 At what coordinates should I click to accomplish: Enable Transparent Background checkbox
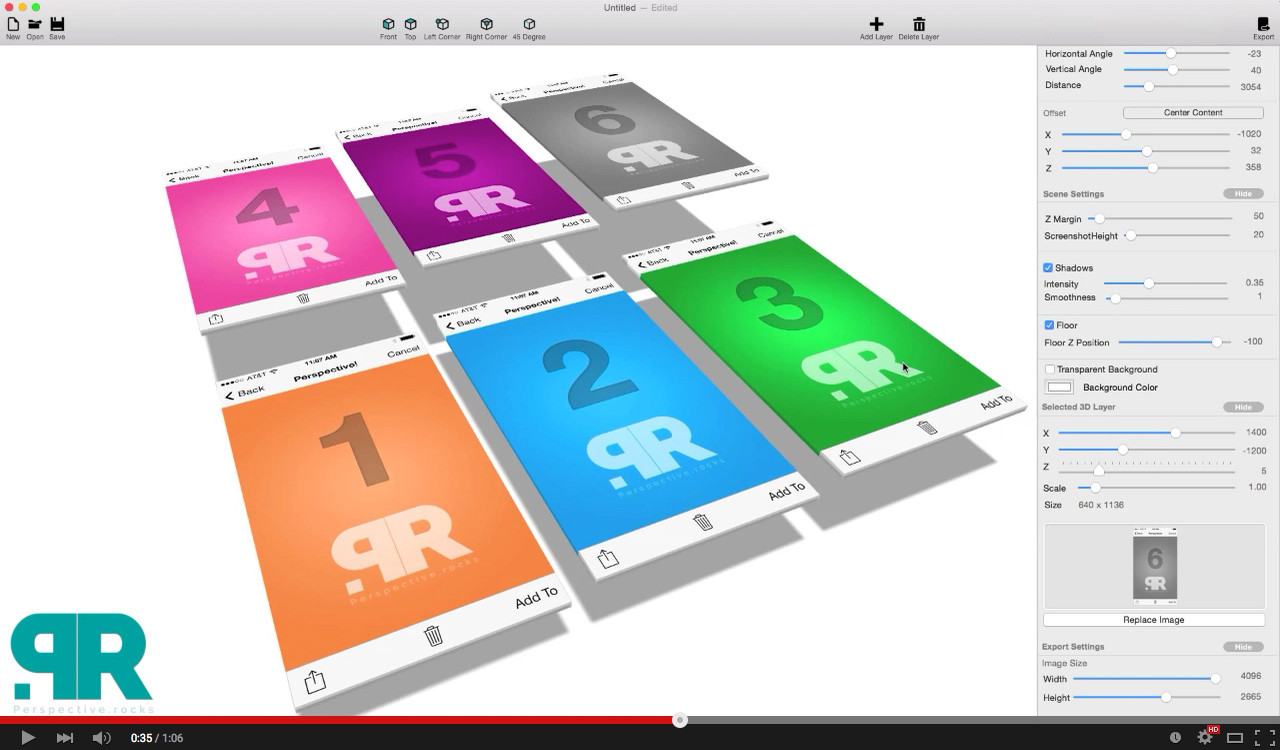pos(1049,369)
